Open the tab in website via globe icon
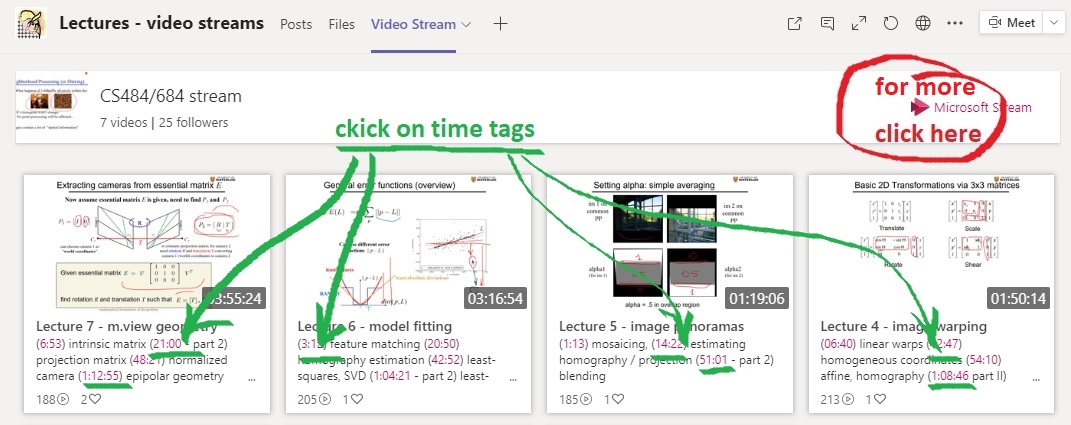Image resolution: width=1071 pixels, height=425 pixels. 922,23
